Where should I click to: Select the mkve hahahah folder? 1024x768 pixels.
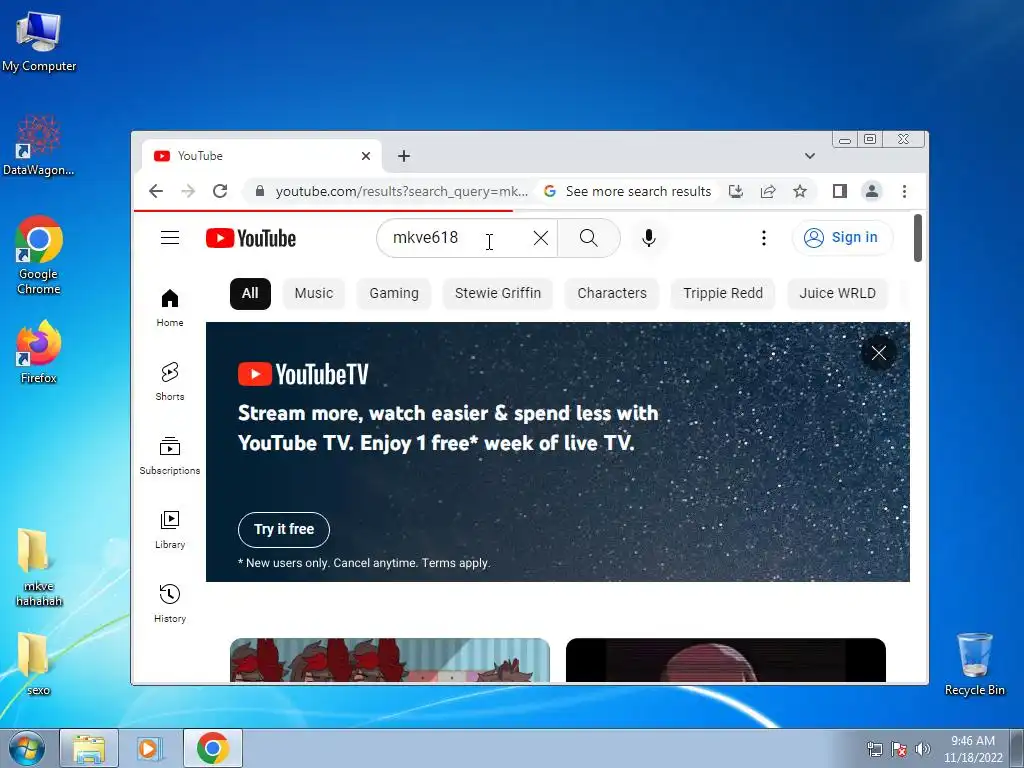(x=39, y=568)
